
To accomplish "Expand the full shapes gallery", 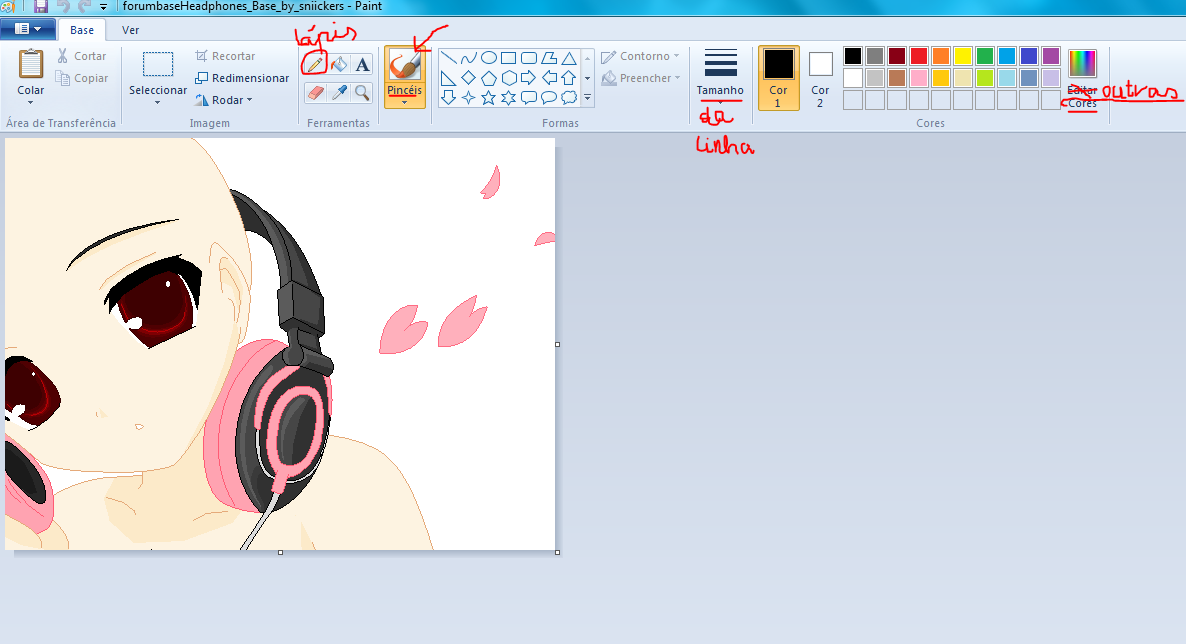I will click(588, 97).
